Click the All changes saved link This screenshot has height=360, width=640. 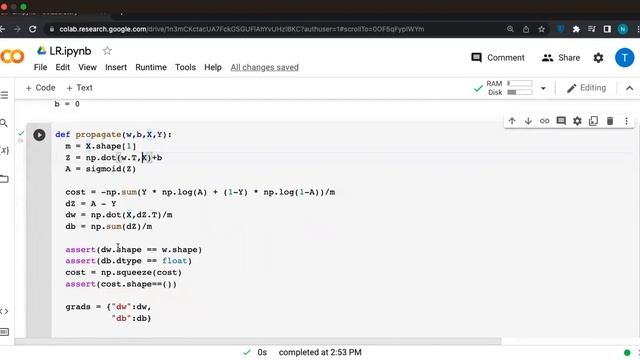tap(264, 67)
